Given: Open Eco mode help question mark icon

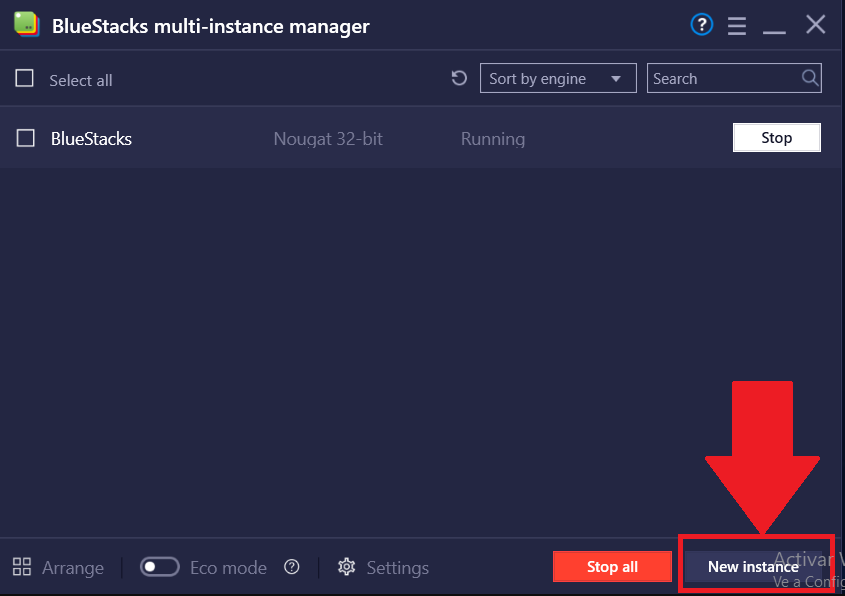Looking at the screenshot, I should pos(292,567).
